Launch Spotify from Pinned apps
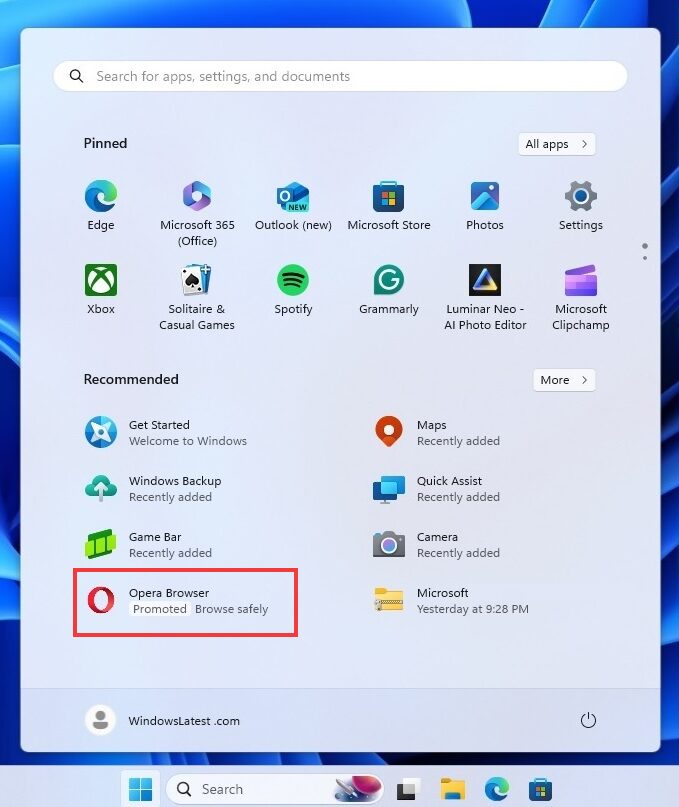Viewport: 679px width, 807px height. pyautogui.click(x=293, y=290)
